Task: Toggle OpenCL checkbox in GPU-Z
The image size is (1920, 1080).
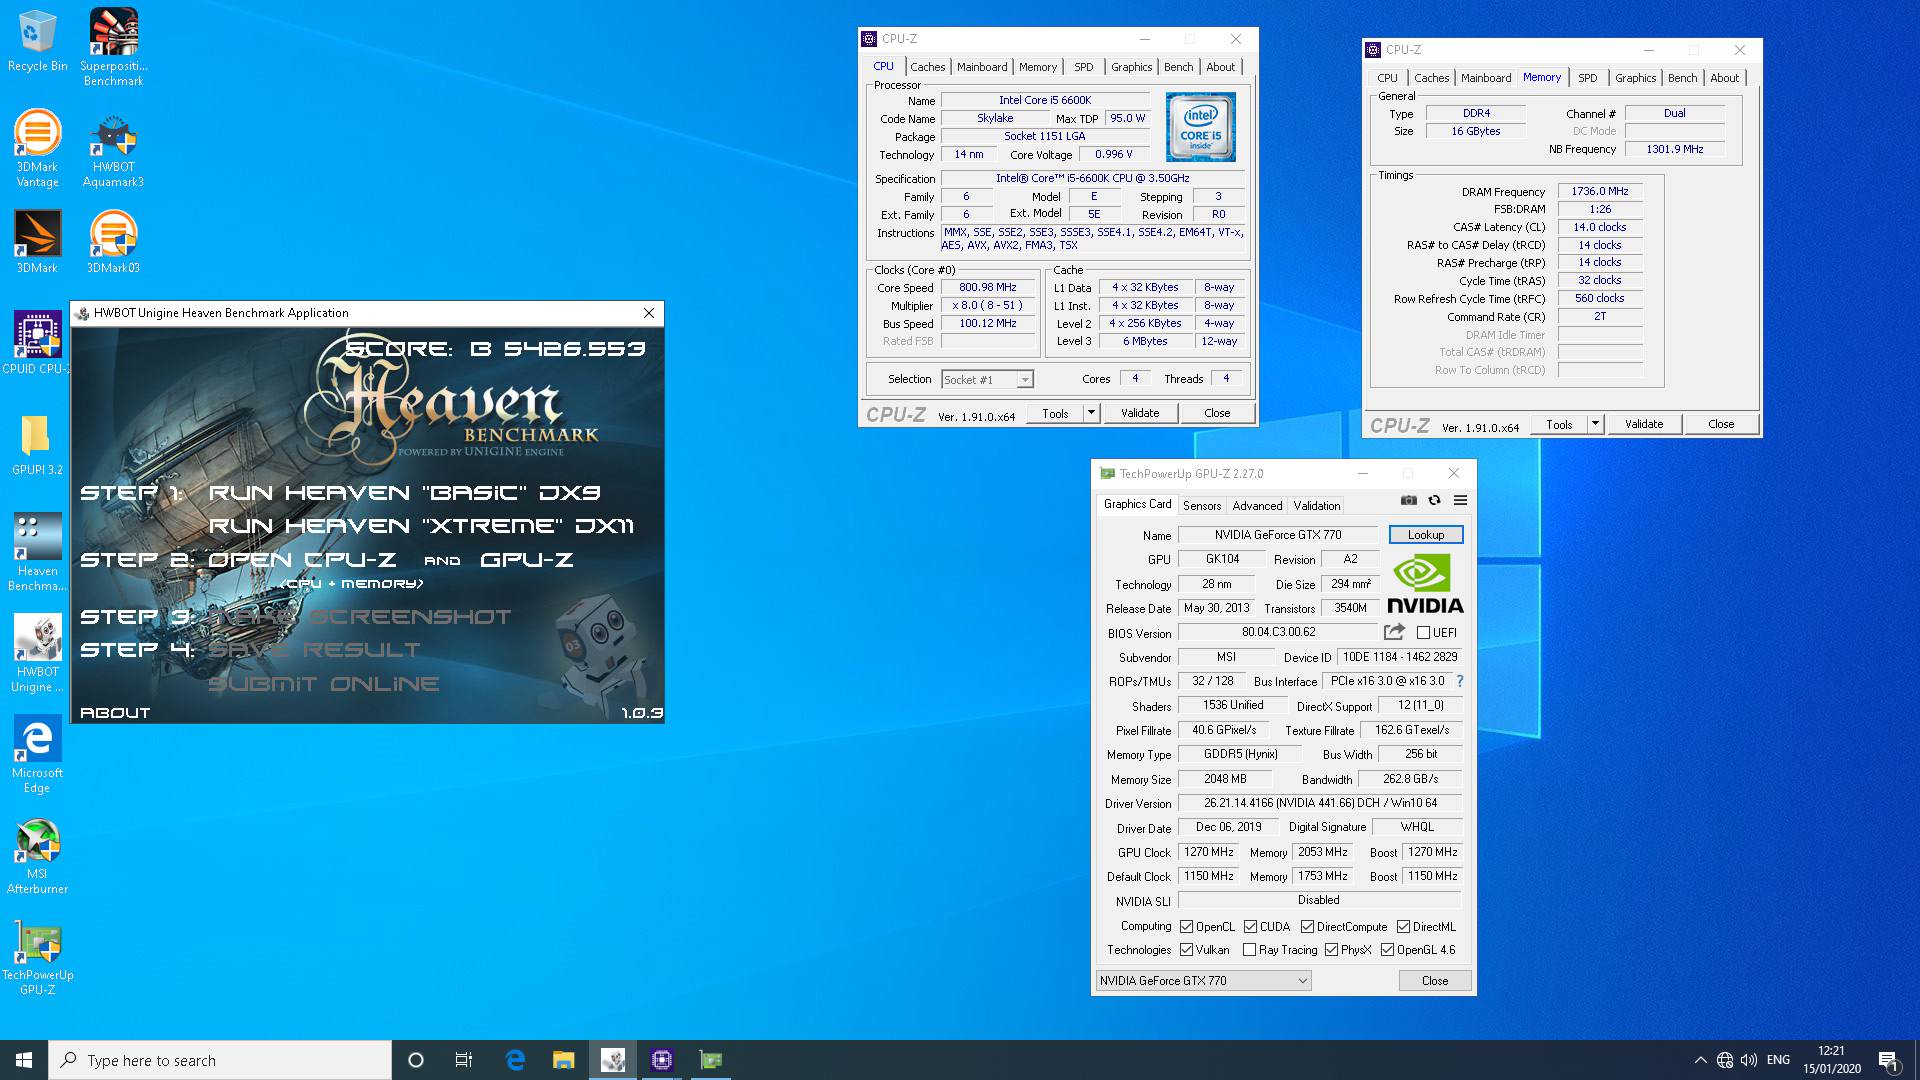Action: (x=1186, y=927)
